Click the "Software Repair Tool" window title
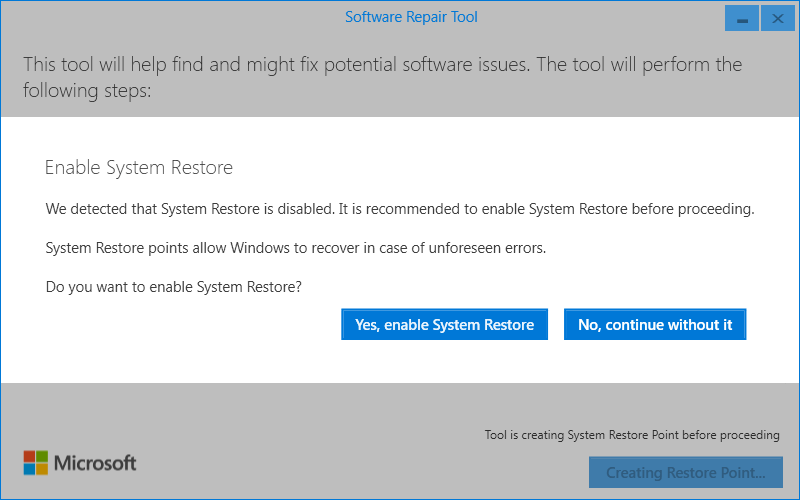The image size is (800, 500). 411,17
